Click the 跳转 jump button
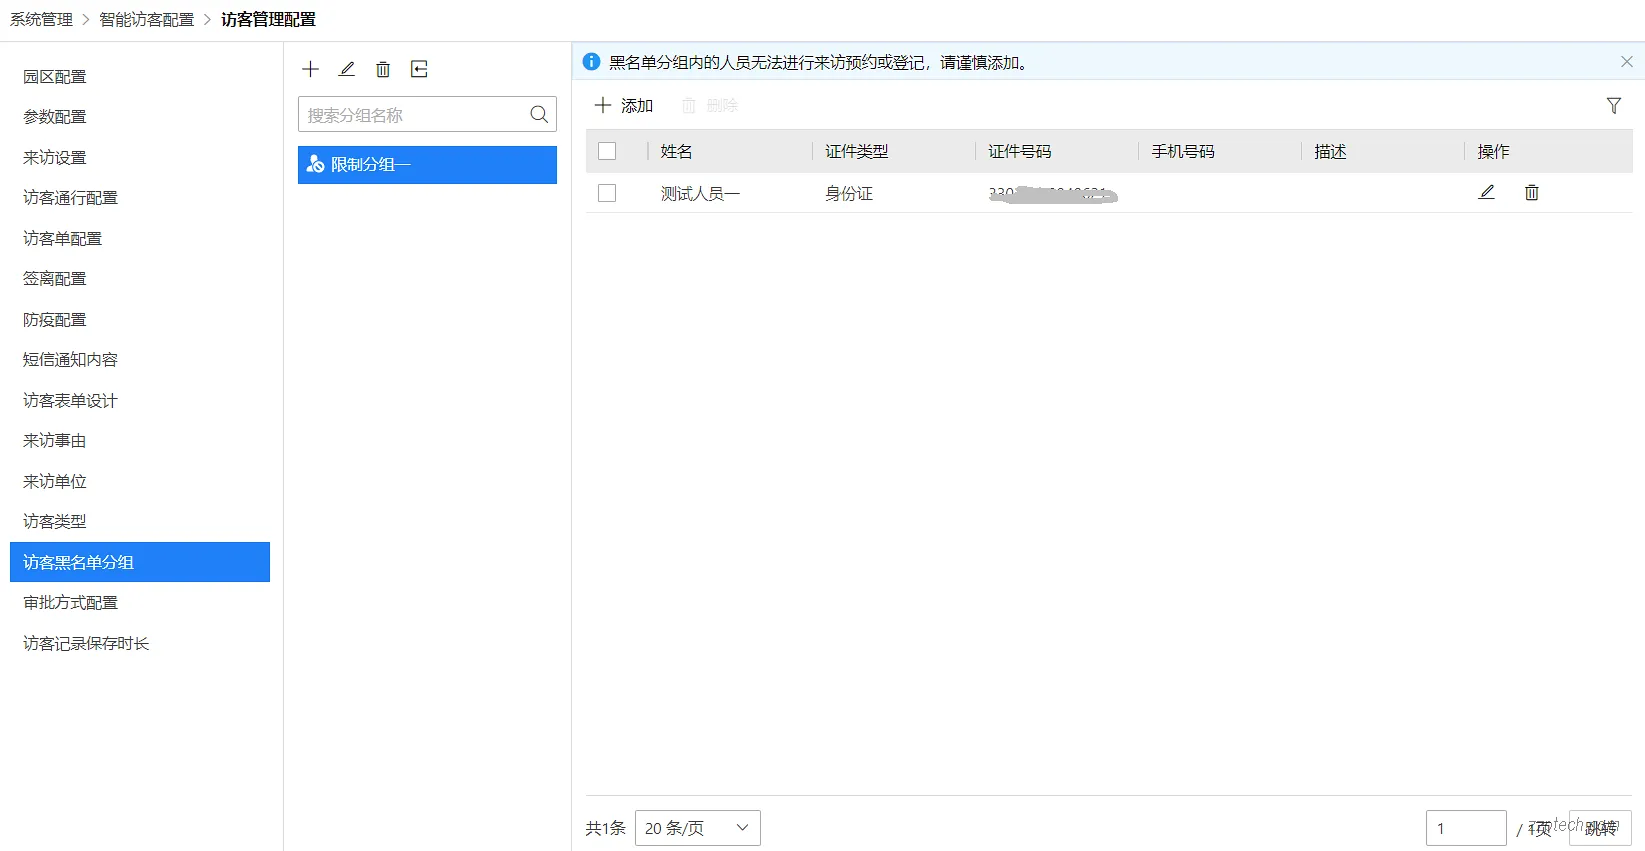Viewport: 1645px width, 851px height. pyautogui.click(x=1600, y=828)
